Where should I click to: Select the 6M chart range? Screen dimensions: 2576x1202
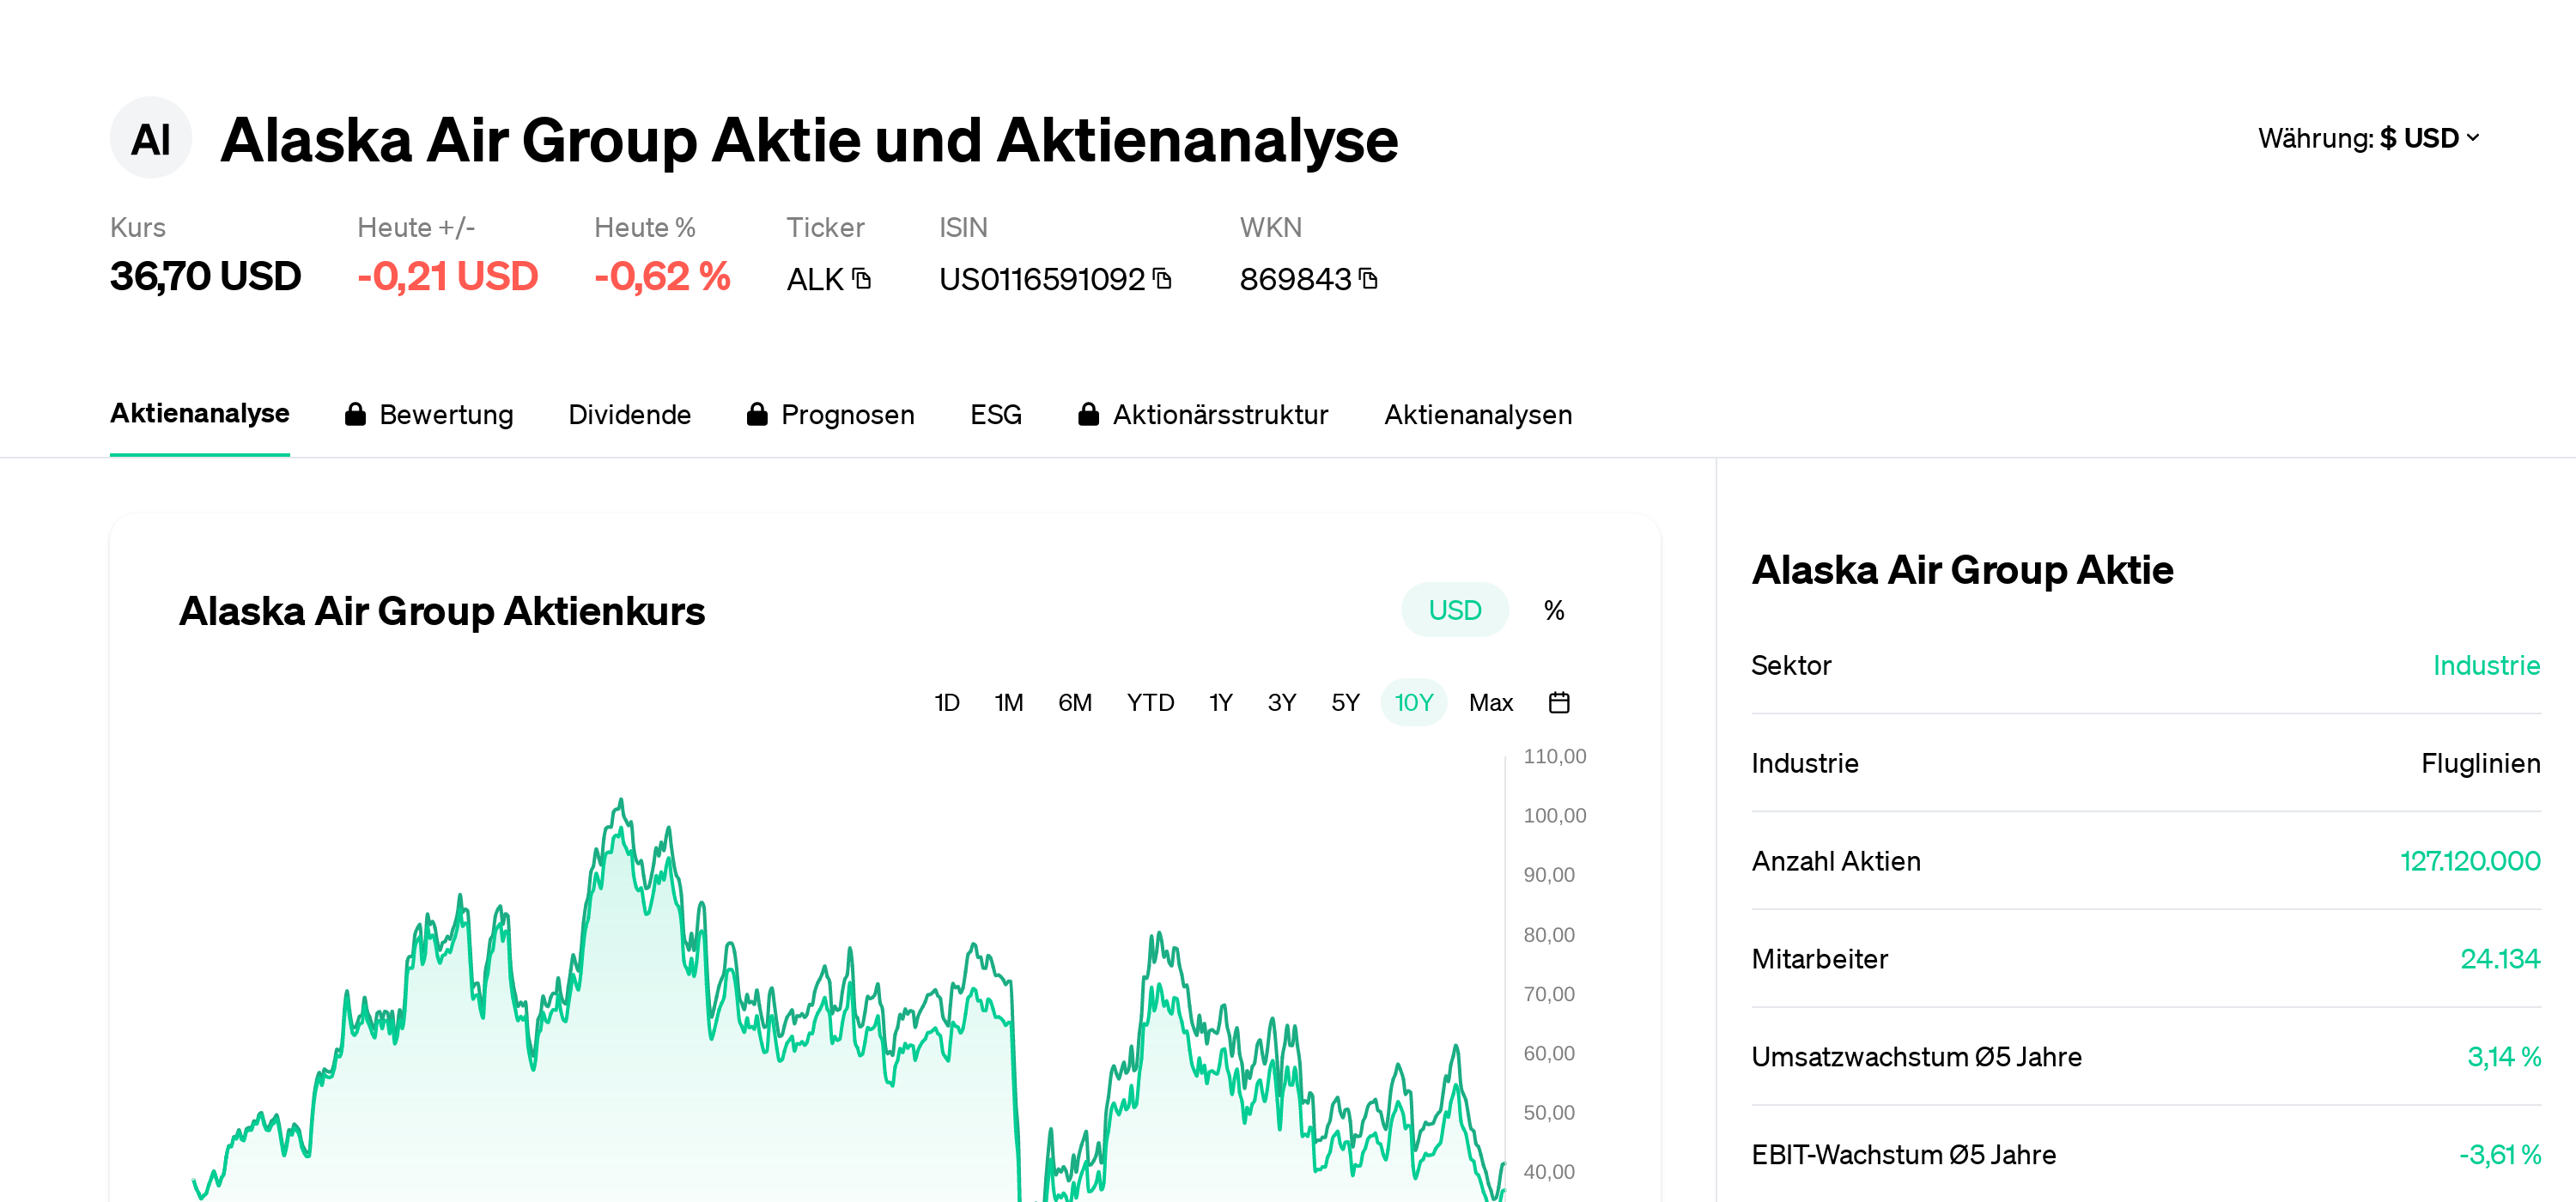point(1075,703)
